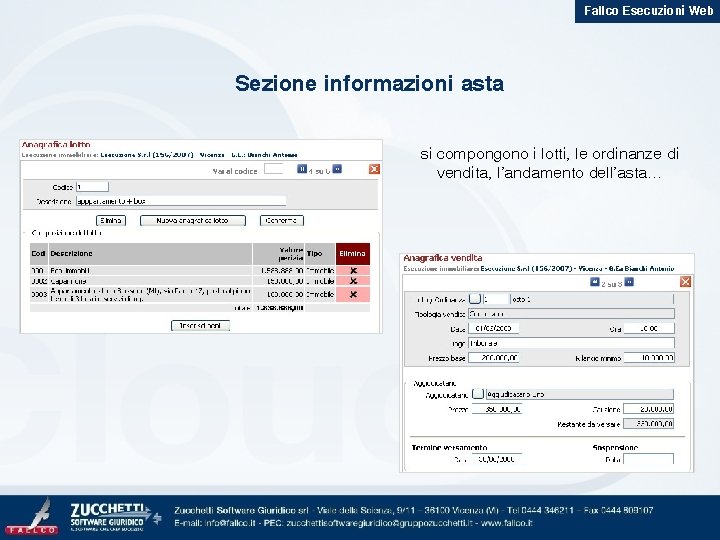
Task: Go to previous record in Anagrafica lotto
Action: pos(302,169)
